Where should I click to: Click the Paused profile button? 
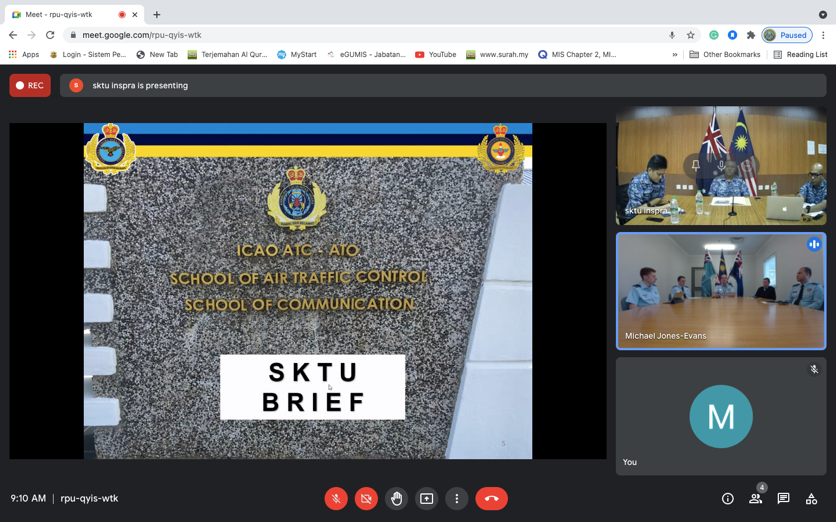click(787, 35)
